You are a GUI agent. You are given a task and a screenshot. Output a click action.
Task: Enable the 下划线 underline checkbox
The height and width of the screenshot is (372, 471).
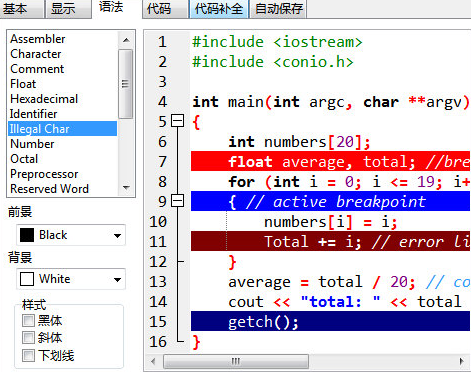28,356
